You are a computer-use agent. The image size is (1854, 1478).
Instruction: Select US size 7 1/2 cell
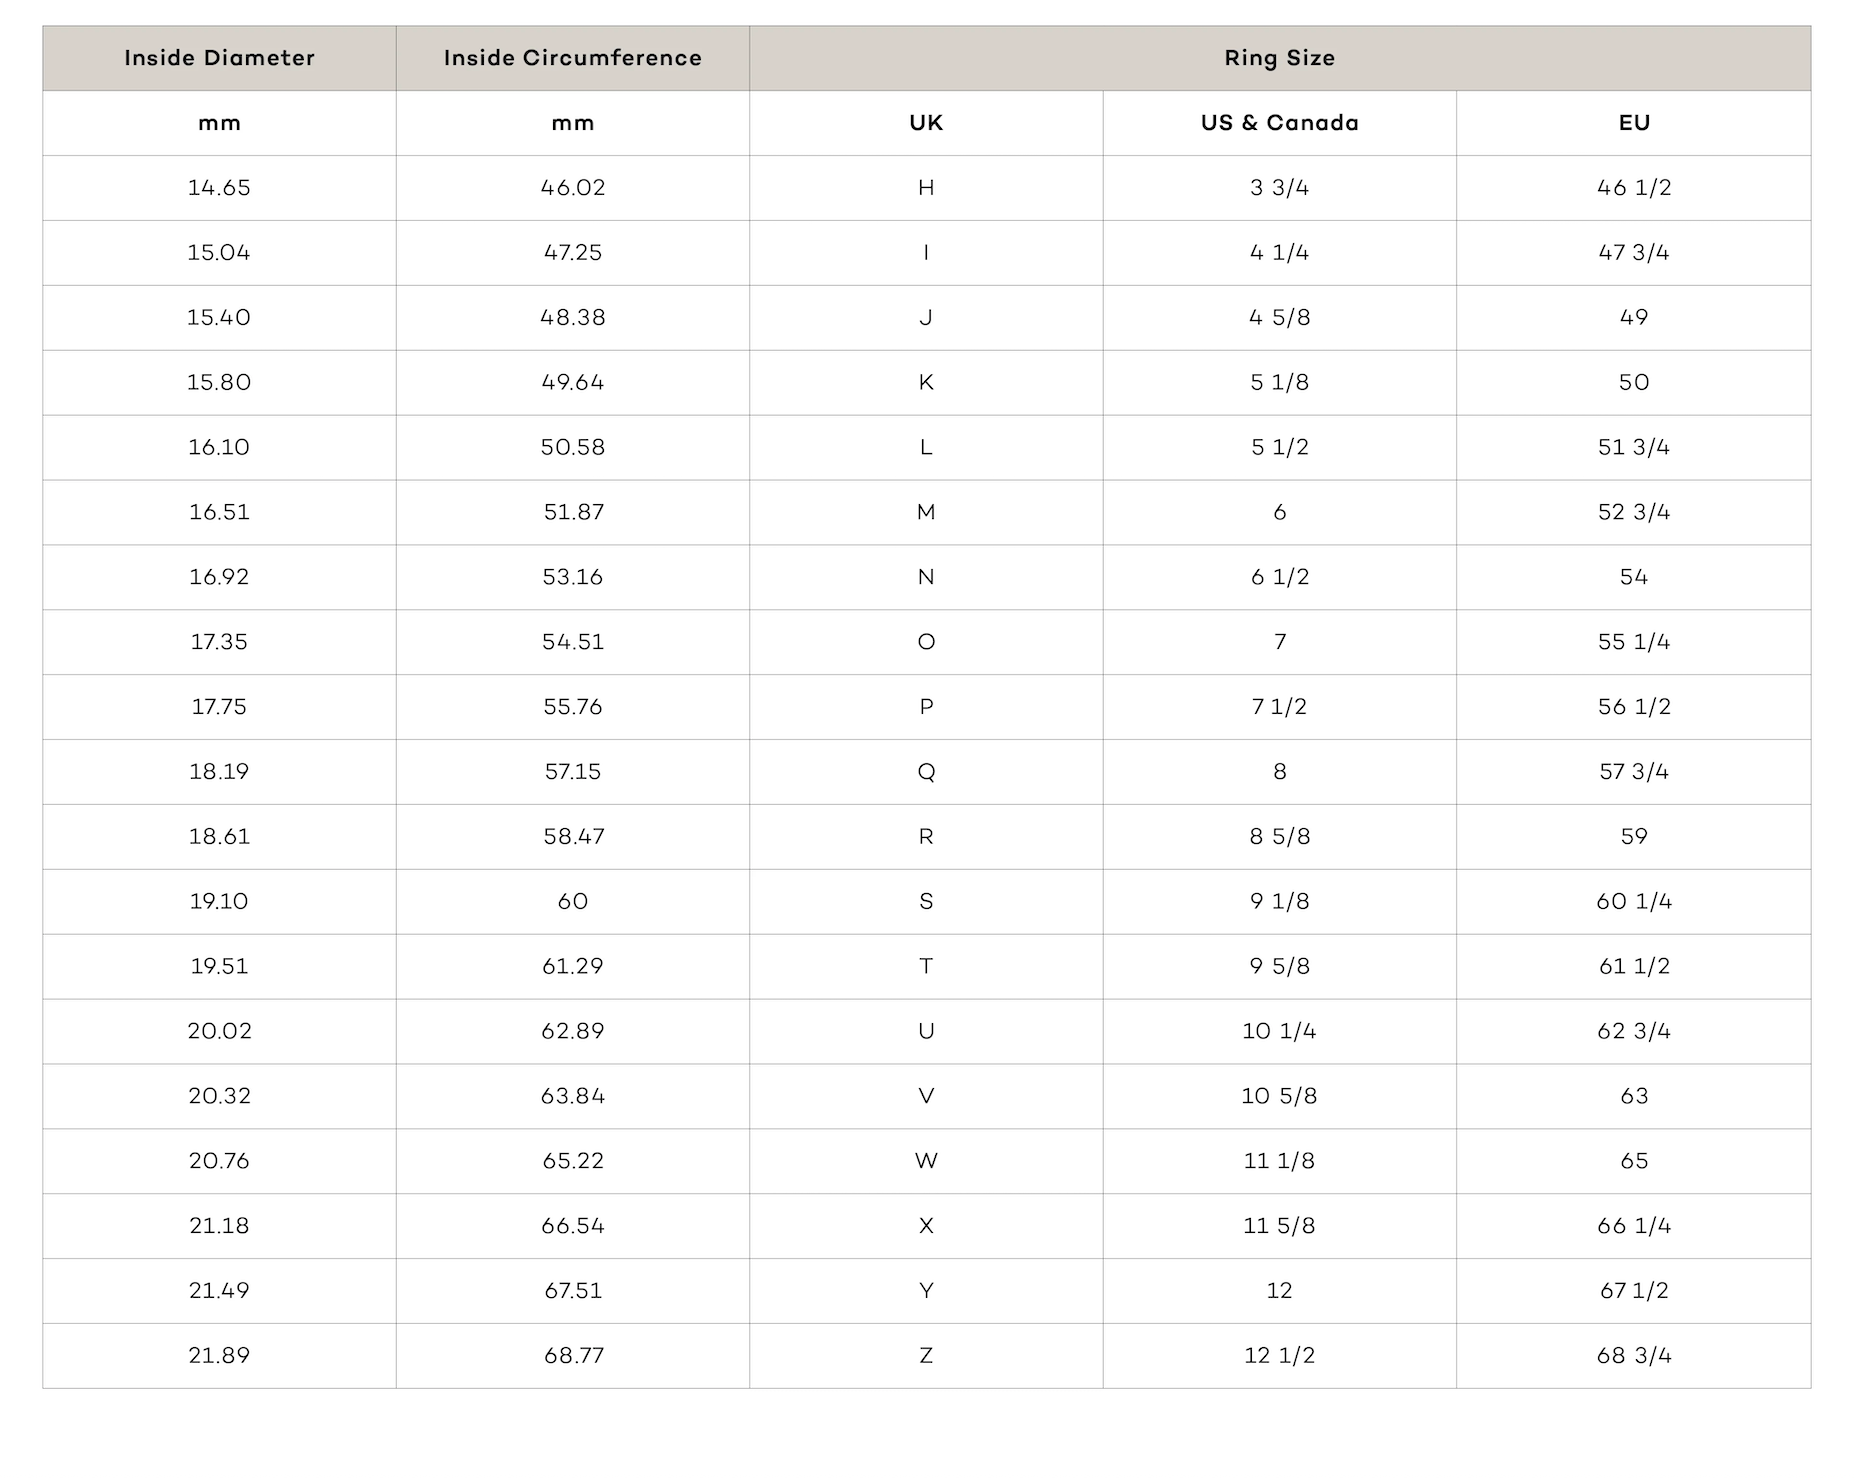1279,707
